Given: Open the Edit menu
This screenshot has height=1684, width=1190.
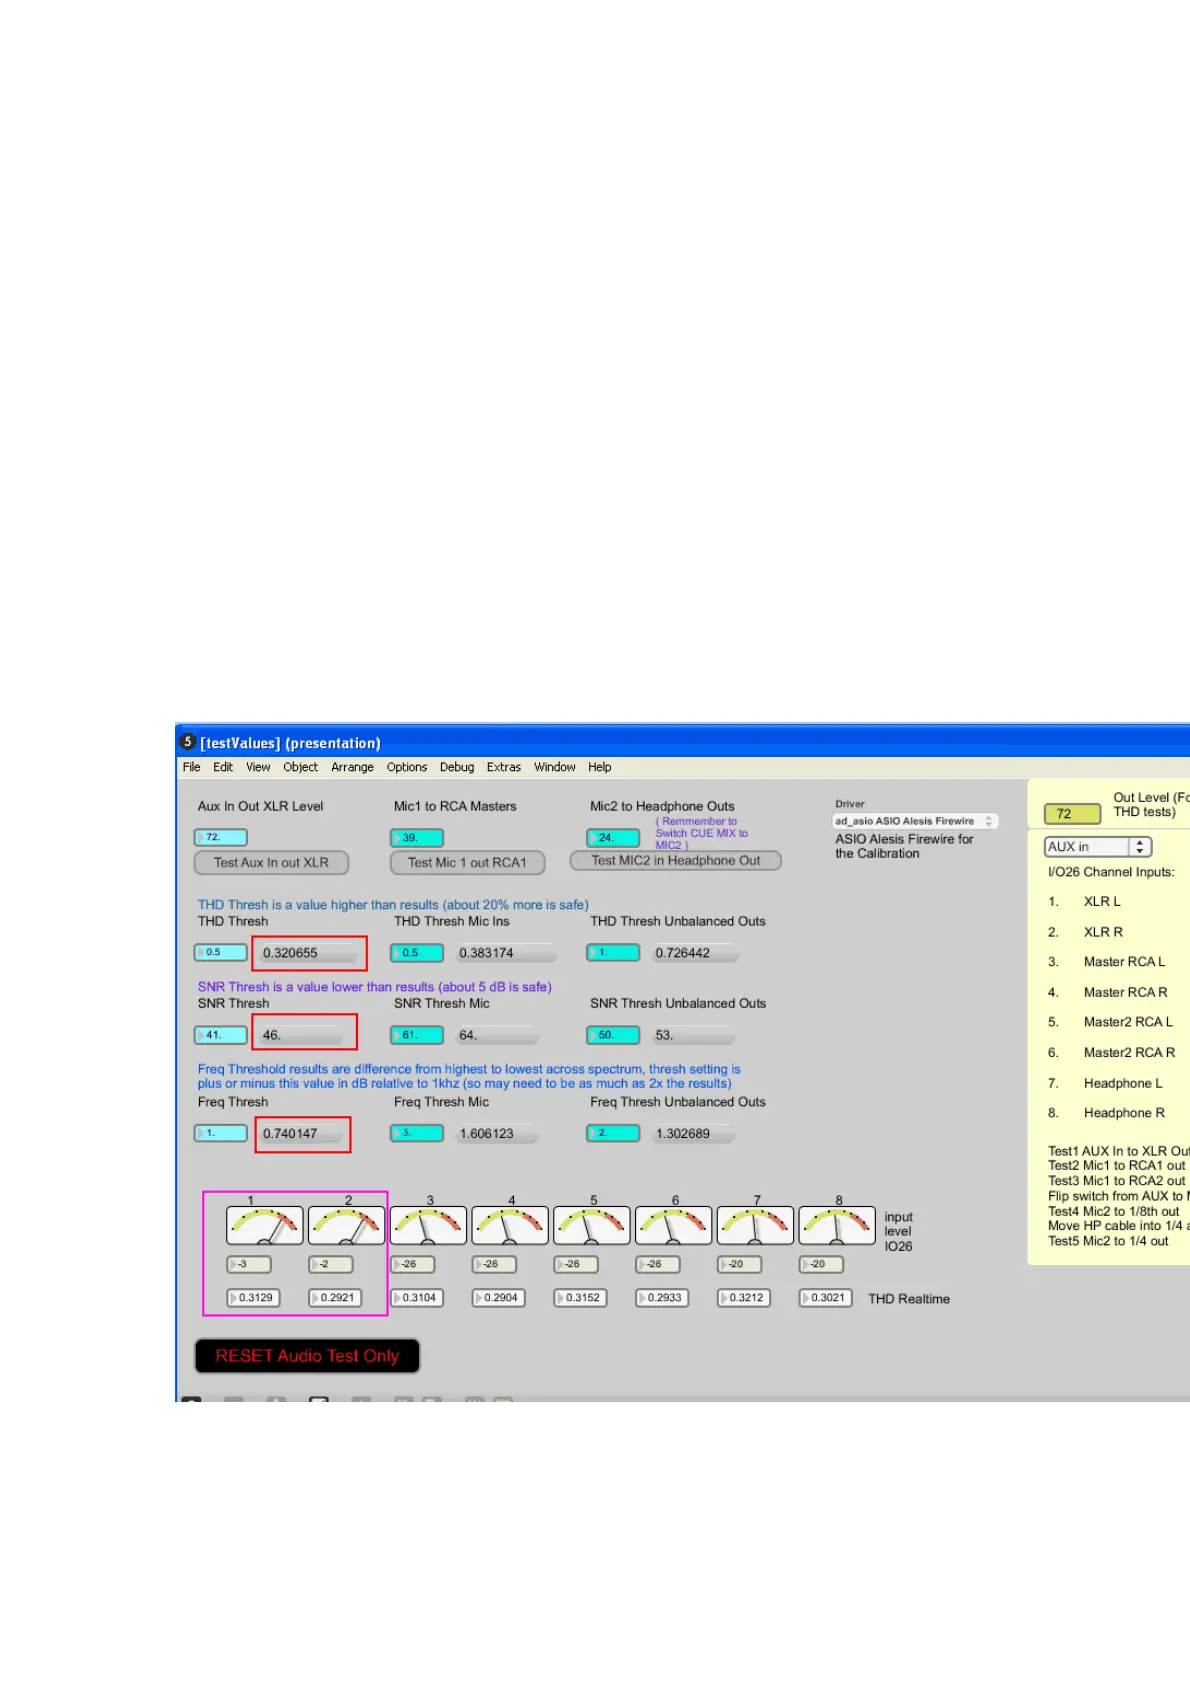Looking at the screenshot, I should click(222, 767).
